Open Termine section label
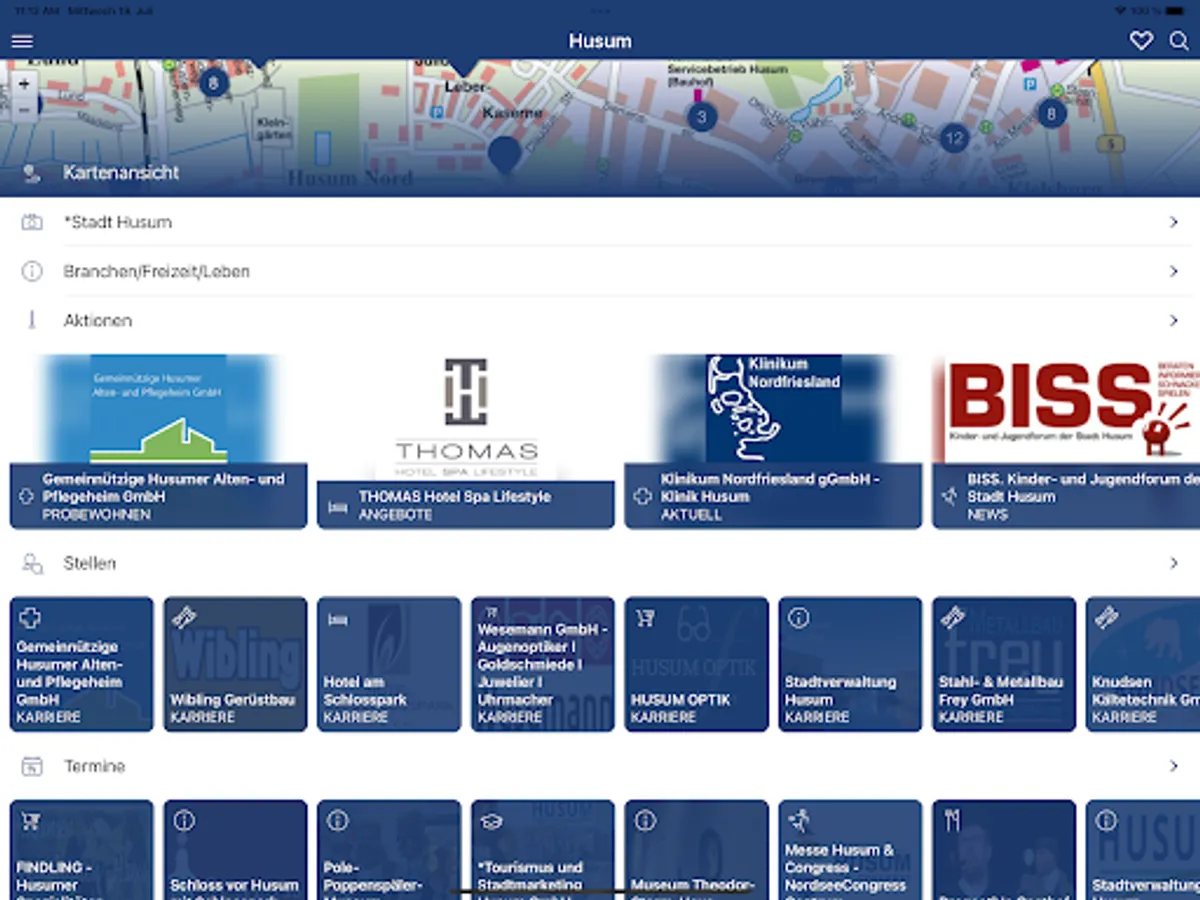The width and height of the screenshot is (1200, 900). tap(95, 767)
